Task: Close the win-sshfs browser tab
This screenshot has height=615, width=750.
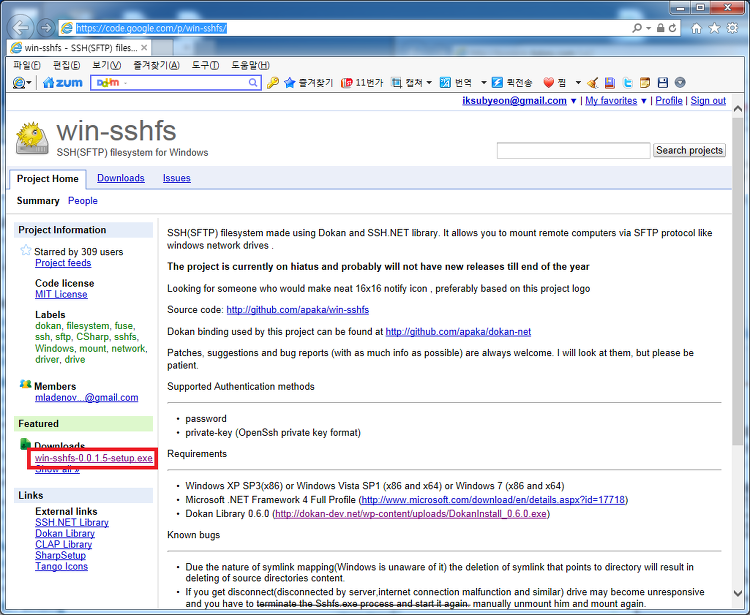Action: tap(144, 47)
